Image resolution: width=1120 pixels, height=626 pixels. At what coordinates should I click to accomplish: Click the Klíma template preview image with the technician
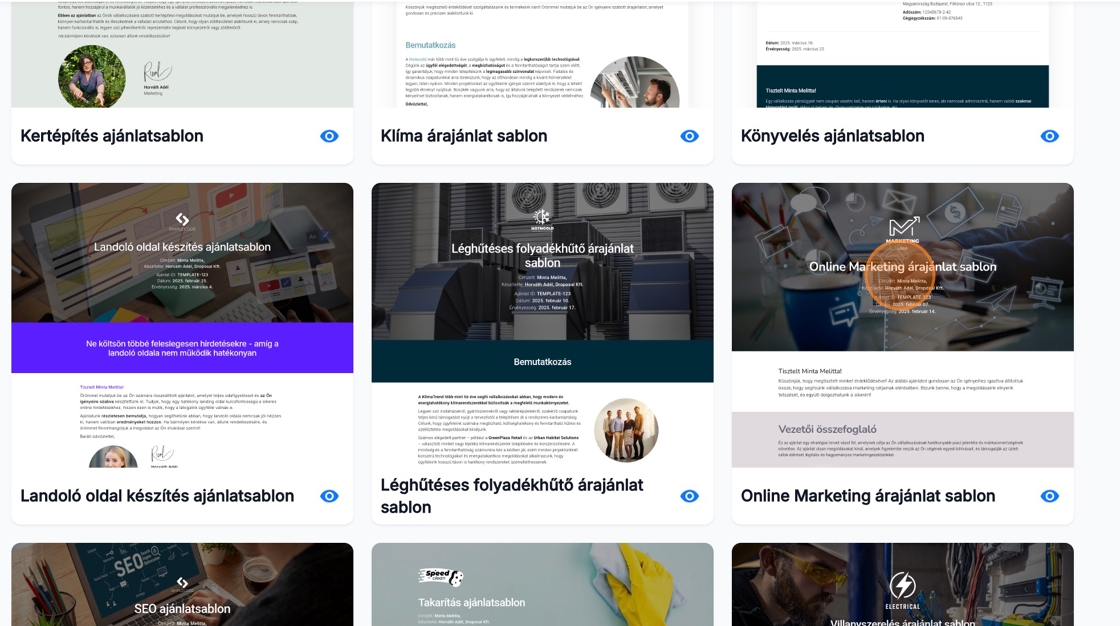pyautogui.click(x=542, y=55)
